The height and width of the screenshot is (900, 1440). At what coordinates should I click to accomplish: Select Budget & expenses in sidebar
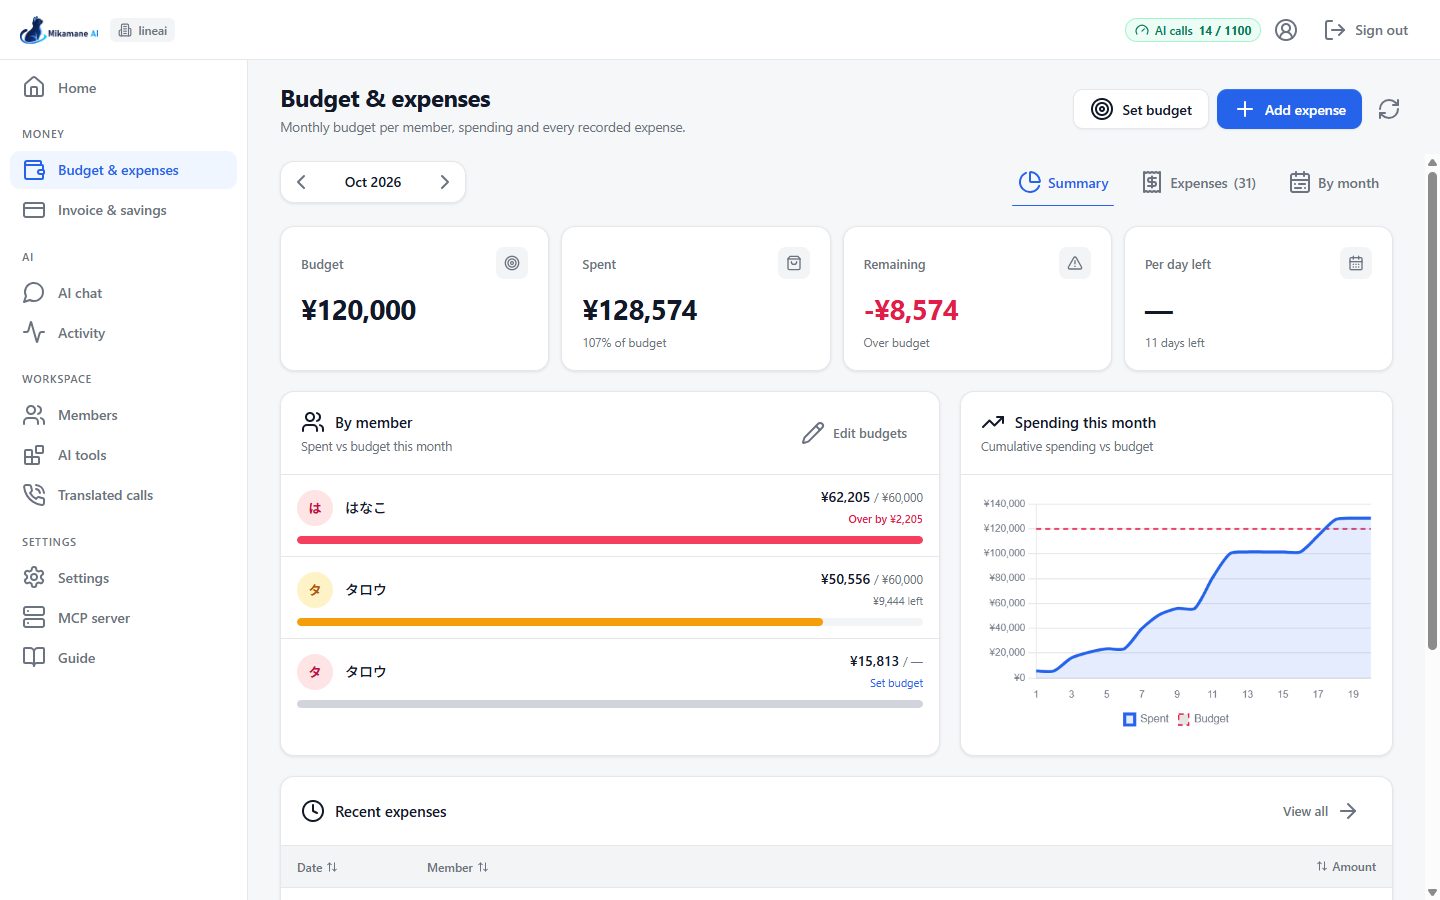click(x=123, y=170)
